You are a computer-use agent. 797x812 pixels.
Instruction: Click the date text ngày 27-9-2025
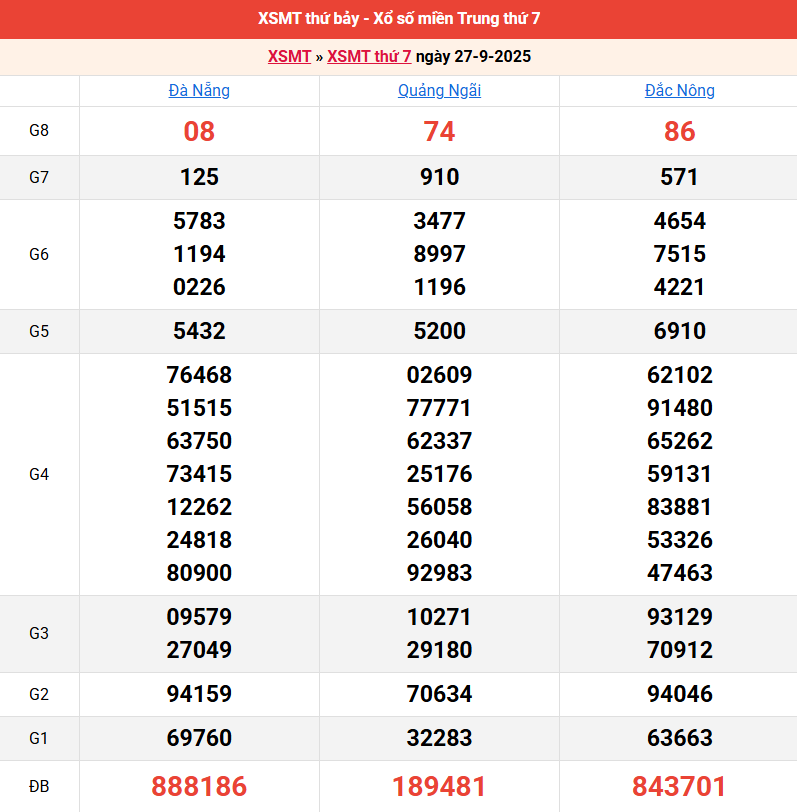(473, 57)
